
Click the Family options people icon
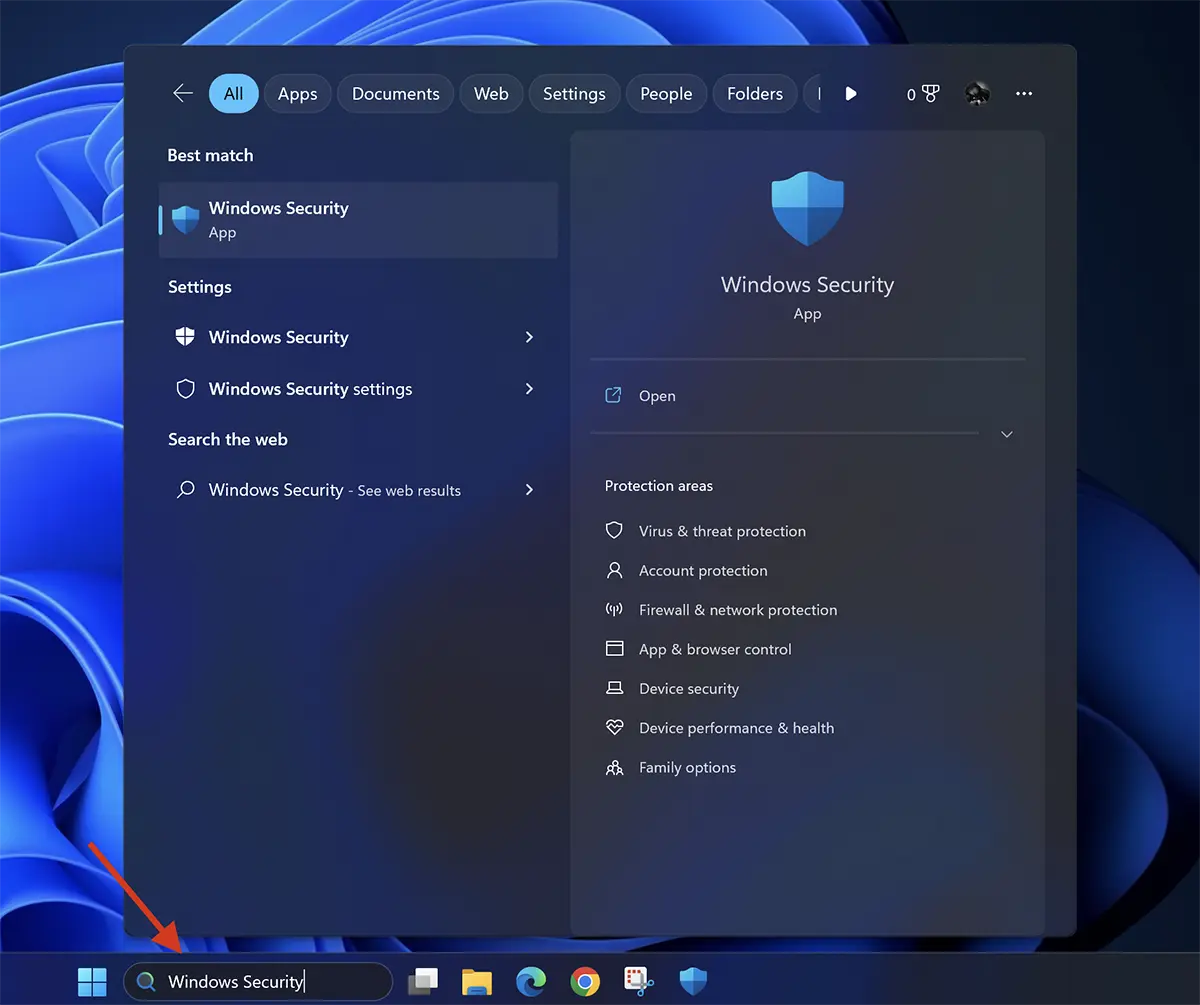[615, 768]
